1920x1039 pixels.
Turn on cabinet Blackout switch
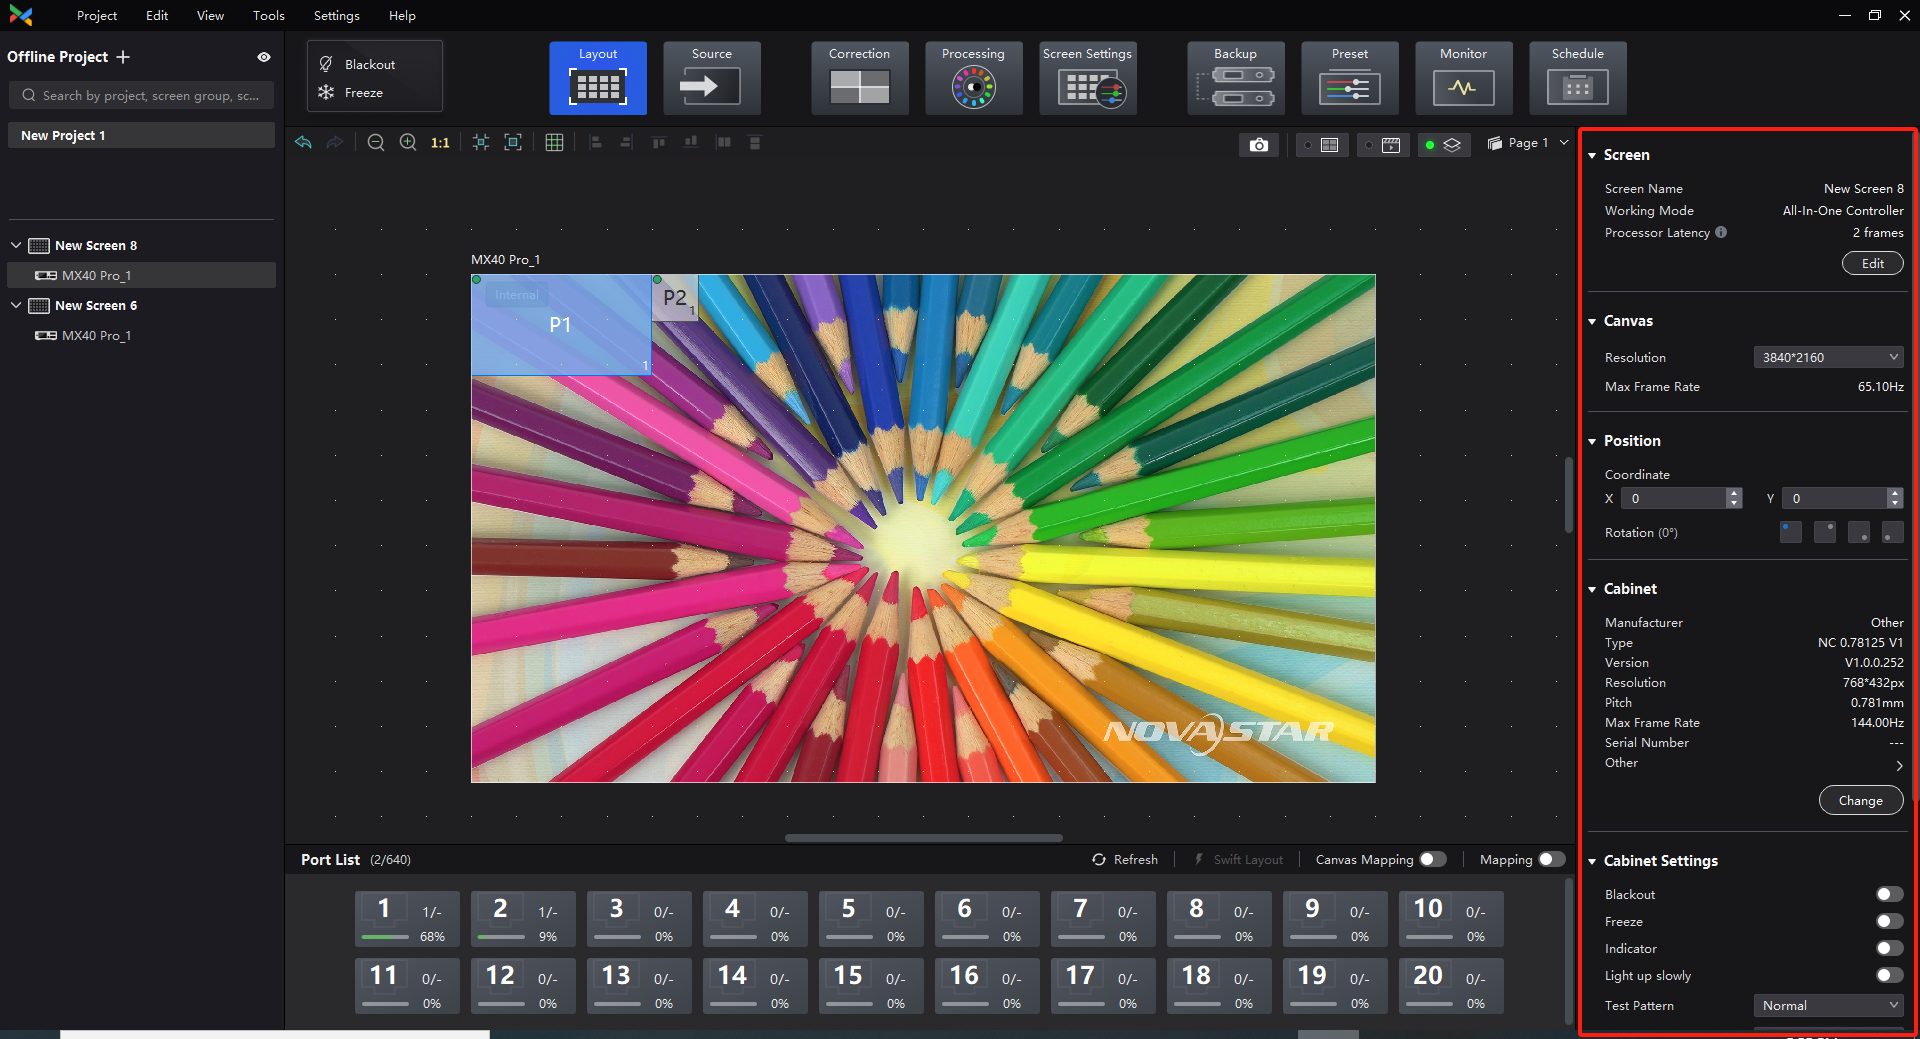[1889, 894]
